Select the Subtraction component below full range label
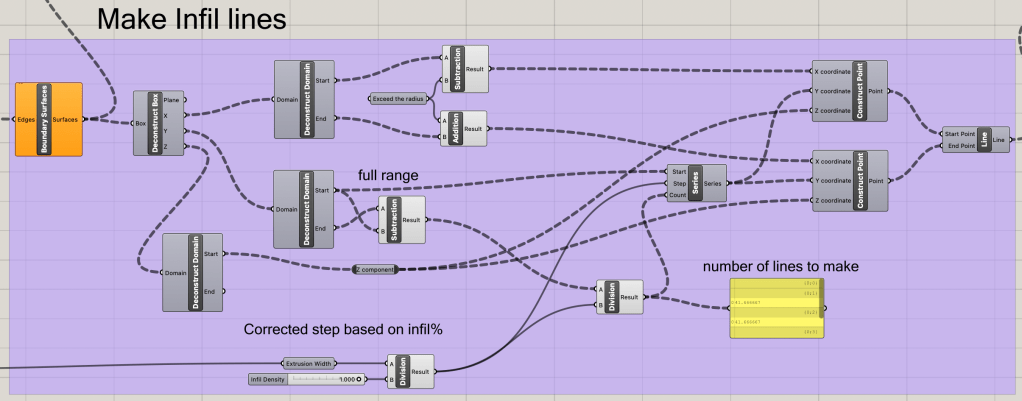1022x401 pixels. 391,221
